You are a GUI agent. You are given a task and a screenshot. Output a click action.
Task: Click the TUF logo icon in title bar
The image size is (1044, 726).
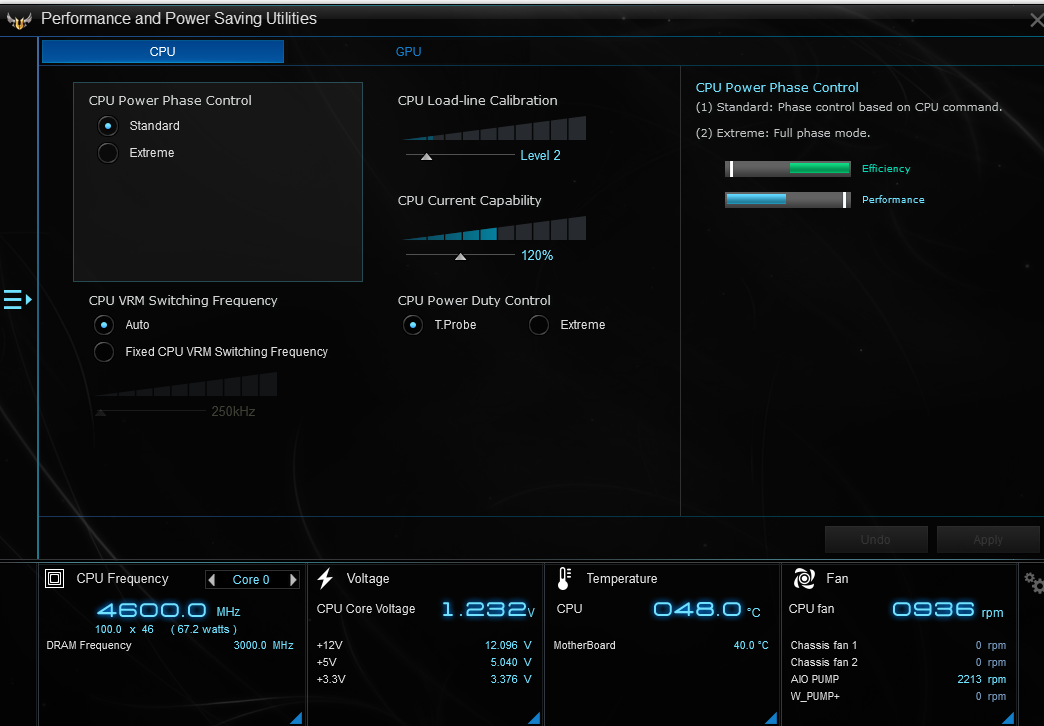(x=19, y=20)
